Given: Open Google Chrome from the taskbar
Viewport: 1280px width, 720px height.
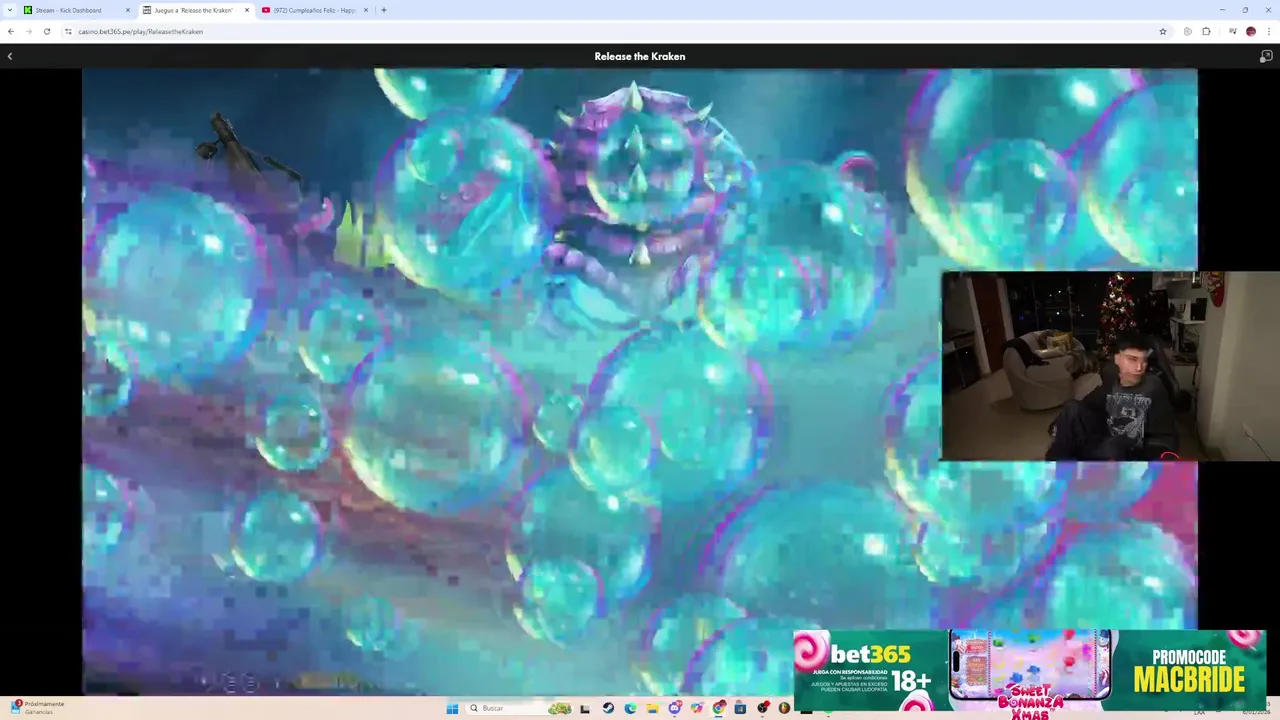Looking at the screenshot, I should (718, 708).
